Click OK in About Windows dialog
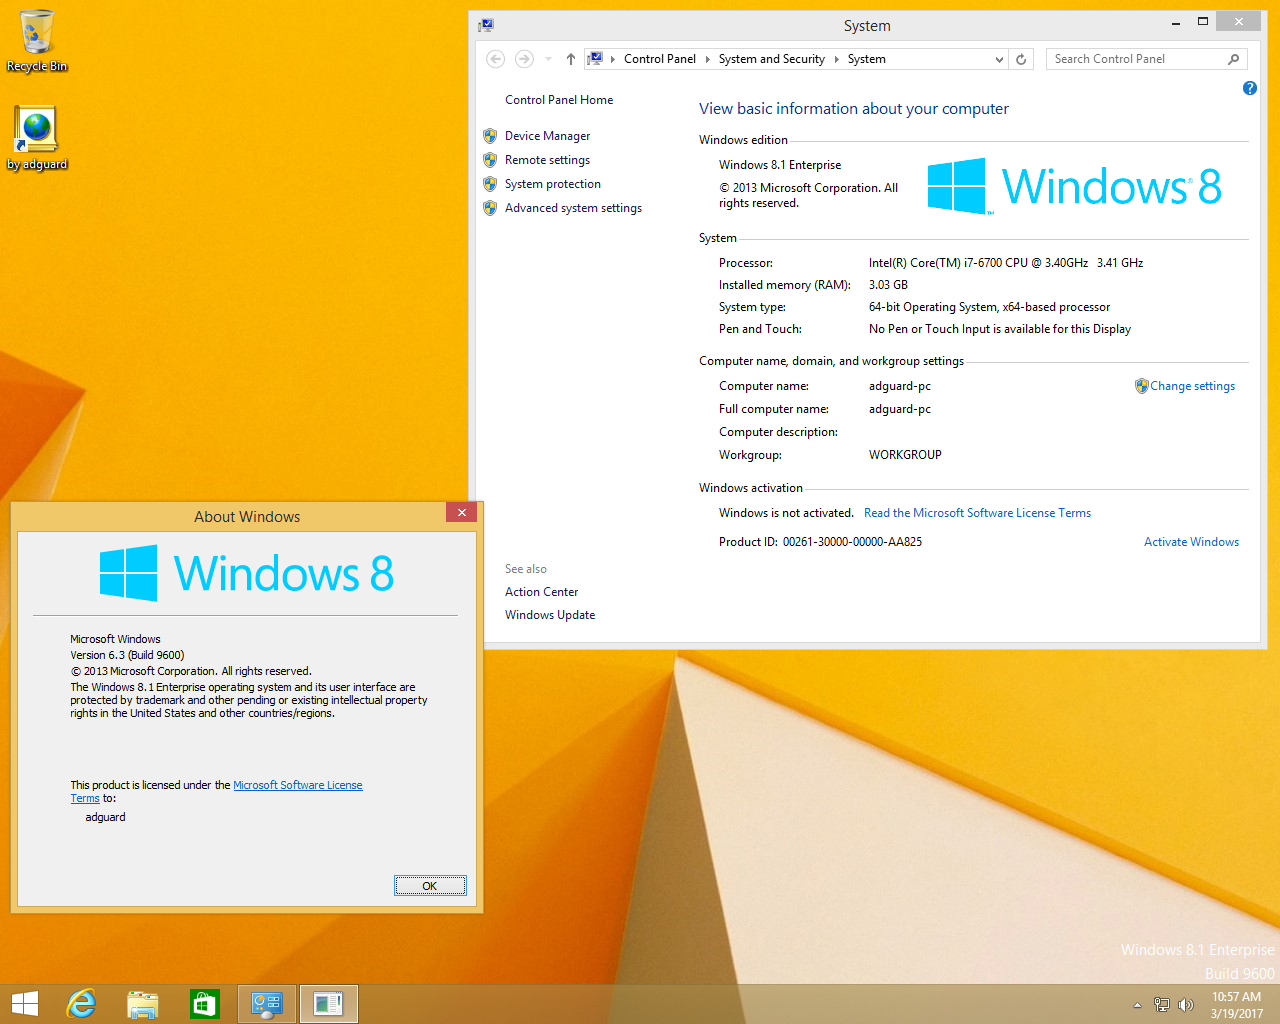The height and width of the screenshot is (1024, 1280). point(430,886)
